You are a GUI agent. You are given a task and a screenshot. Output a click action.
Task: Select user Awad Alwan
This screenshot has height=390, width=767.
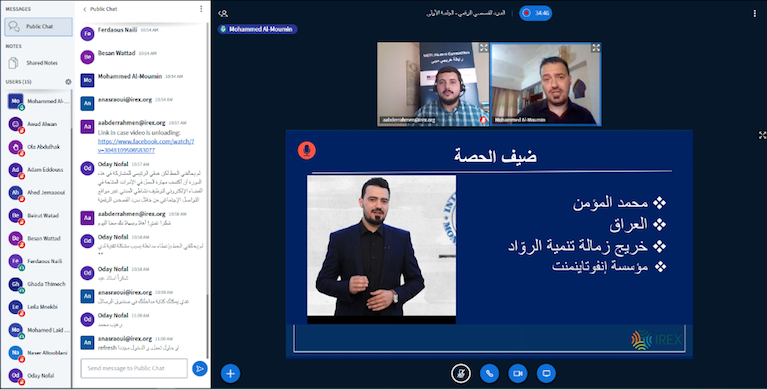click(39, 124)
